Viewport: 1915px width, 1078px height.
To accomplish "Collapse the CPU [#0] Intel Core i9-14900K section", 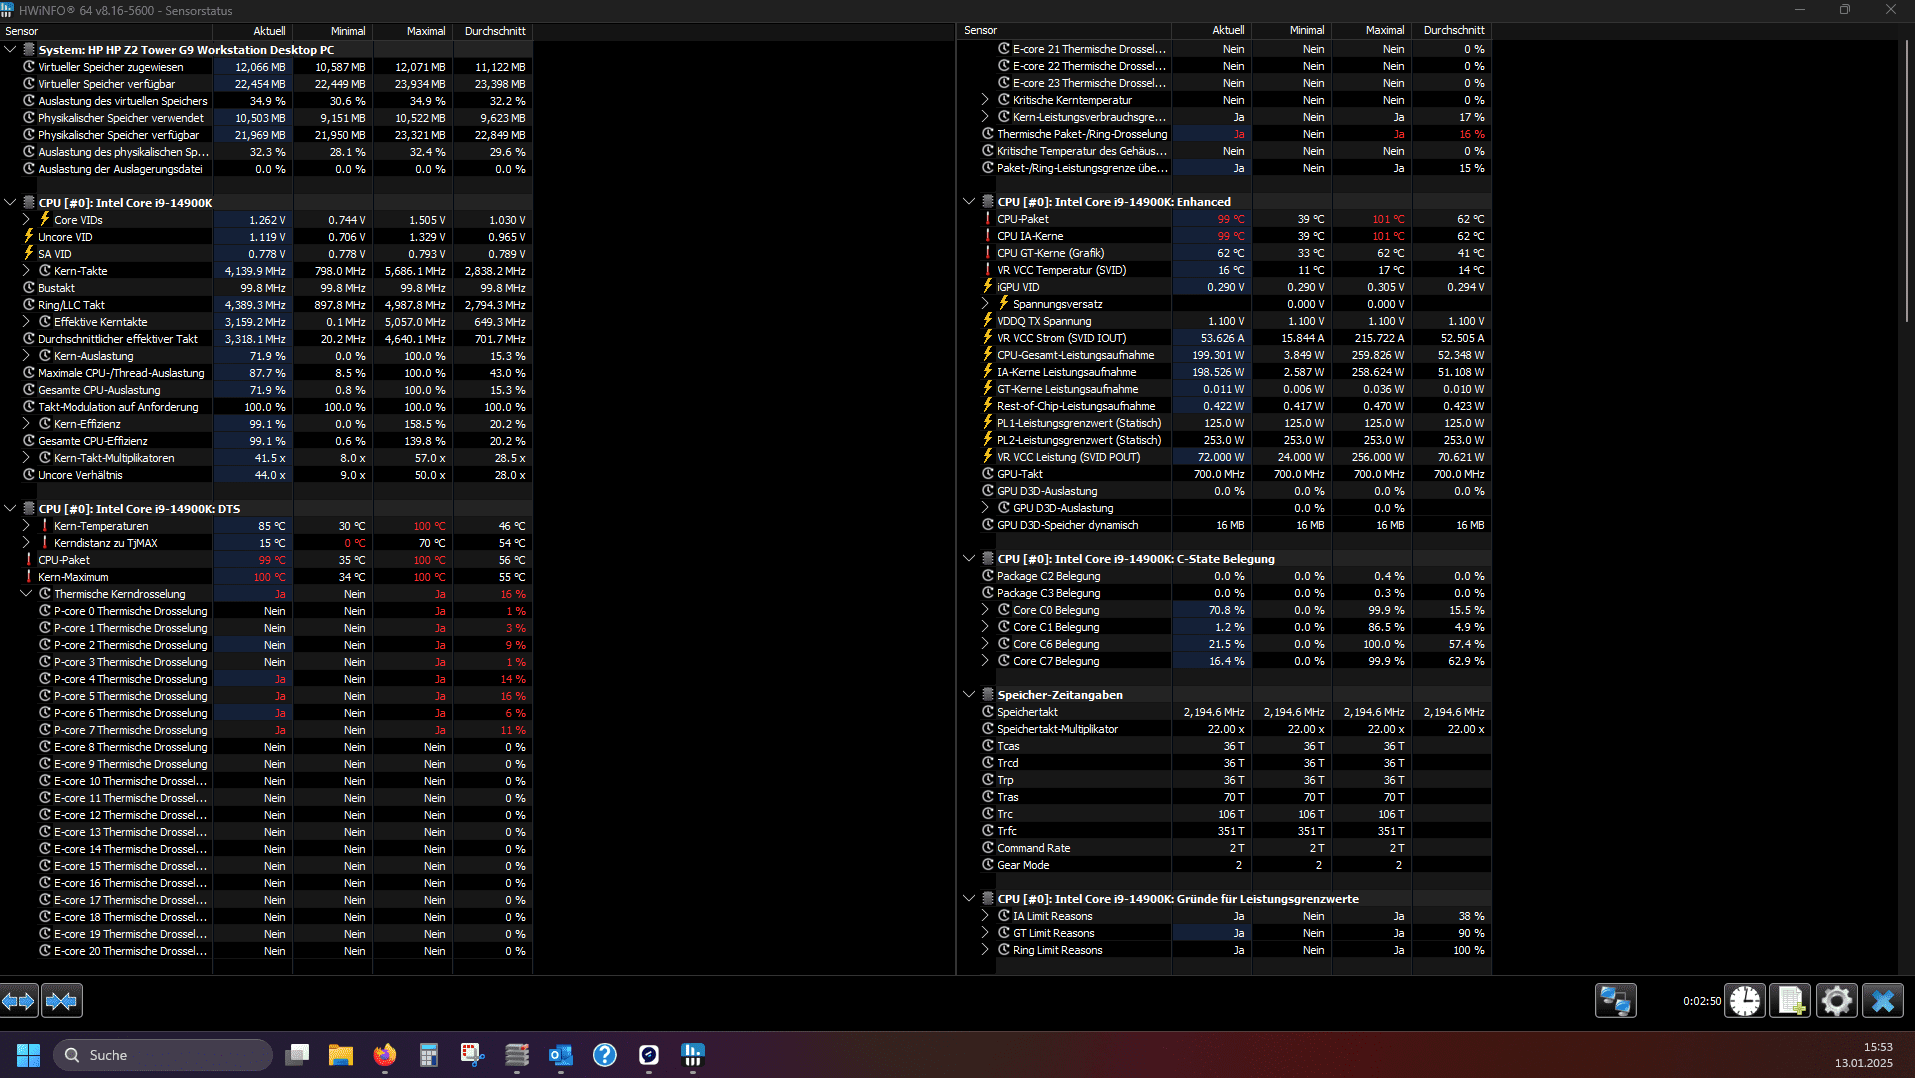I will pos(10,202).
